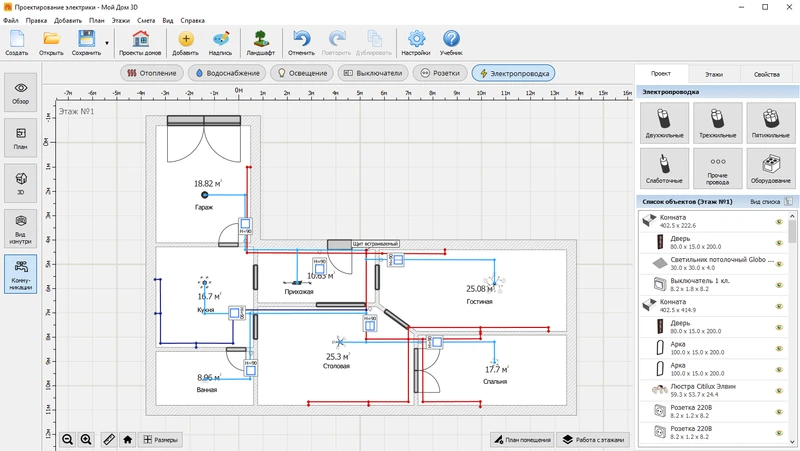The width and height of the screenshot is (800, 451).
Task: Switch to the Этажи panel tab
Action: (x=714, y=74)
